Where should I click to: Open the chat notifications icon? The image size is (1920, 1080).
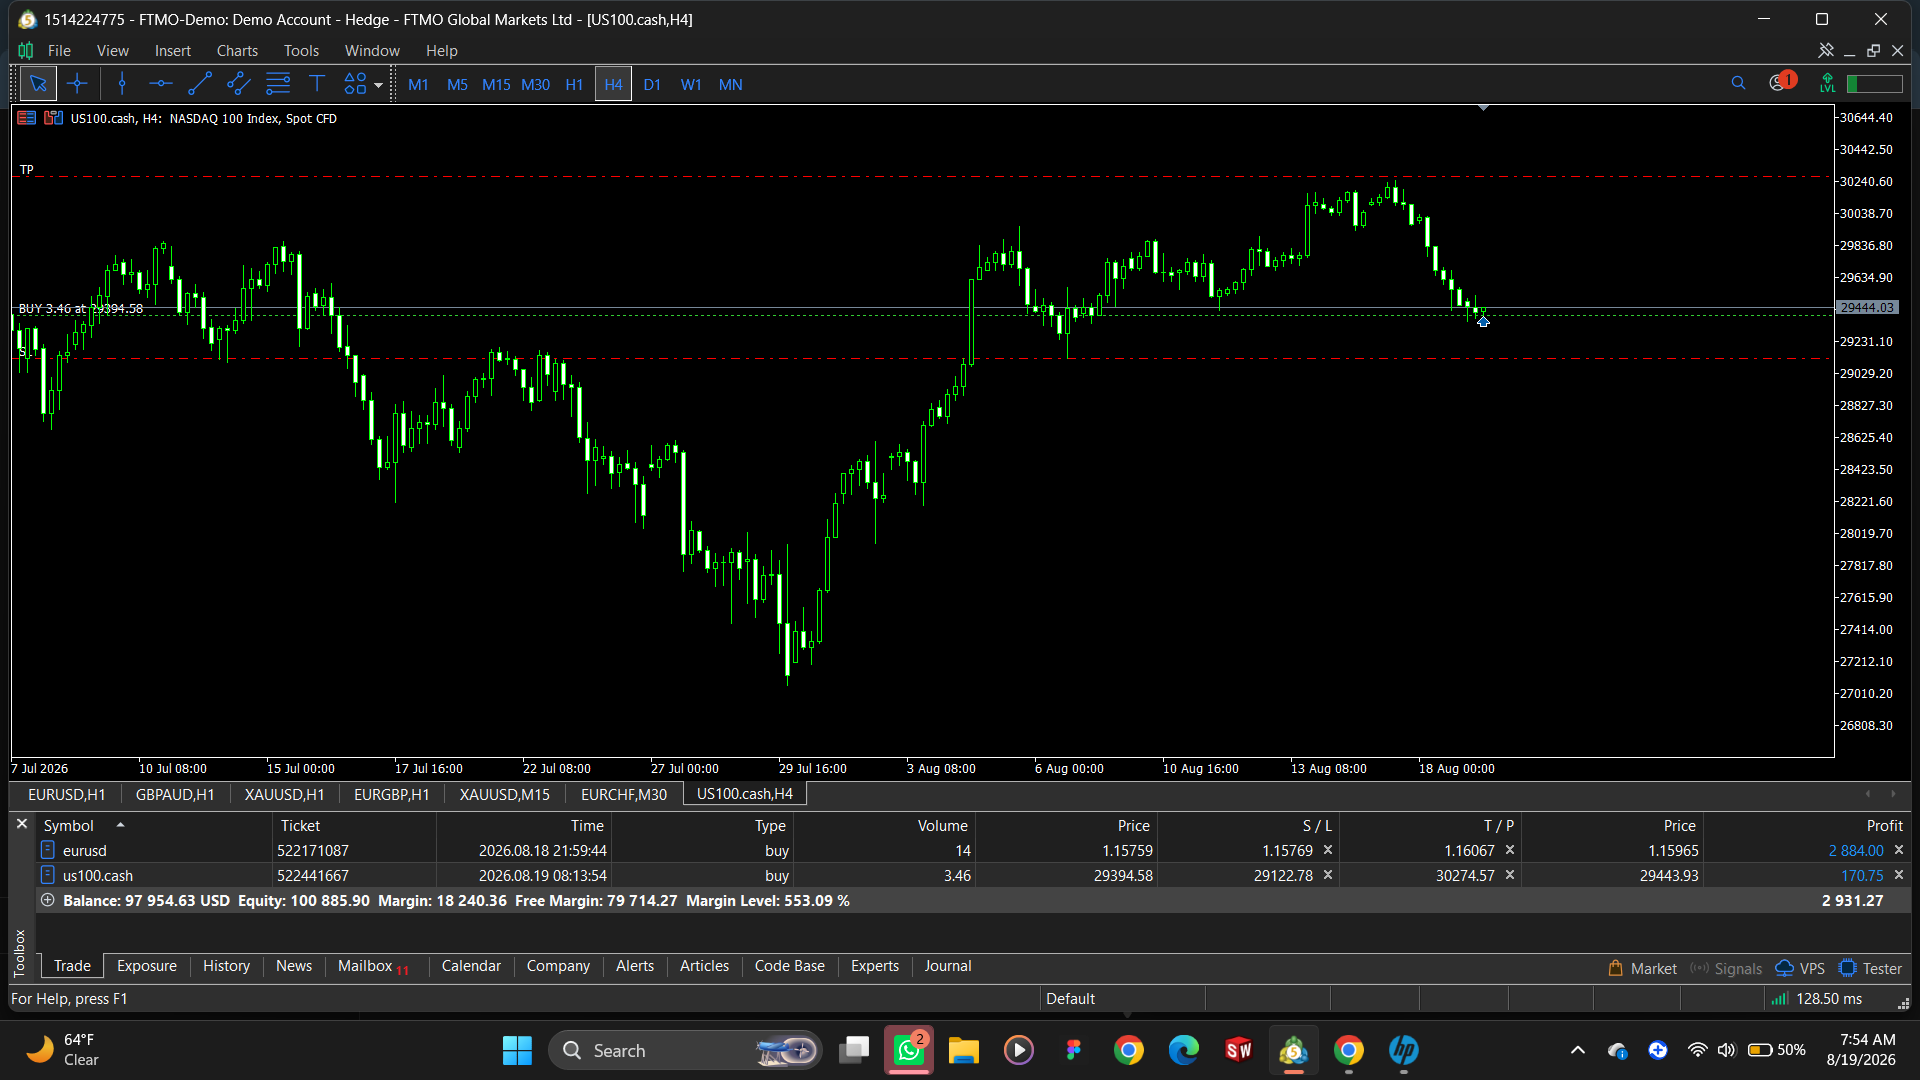1779,83
